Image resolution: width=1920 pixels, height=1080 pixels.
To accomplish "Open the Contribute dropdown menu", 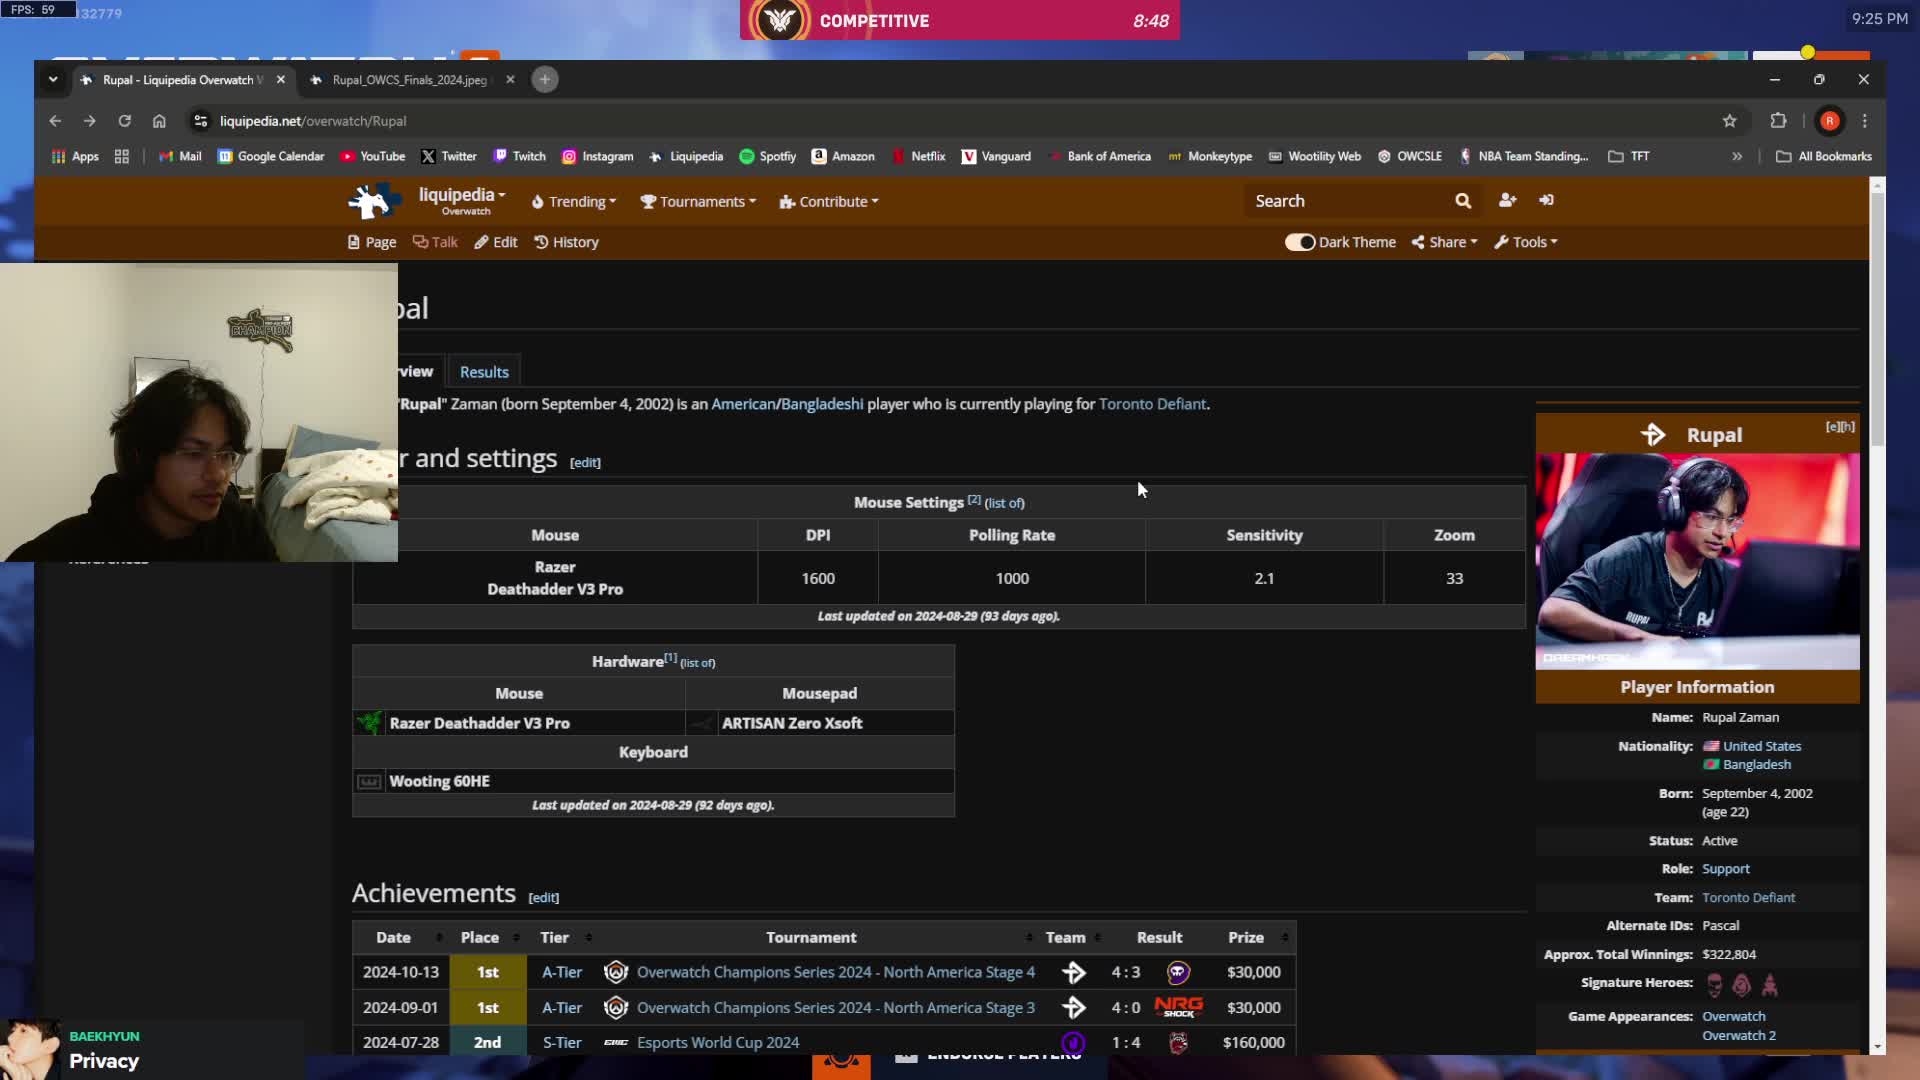I will (829, 202).
